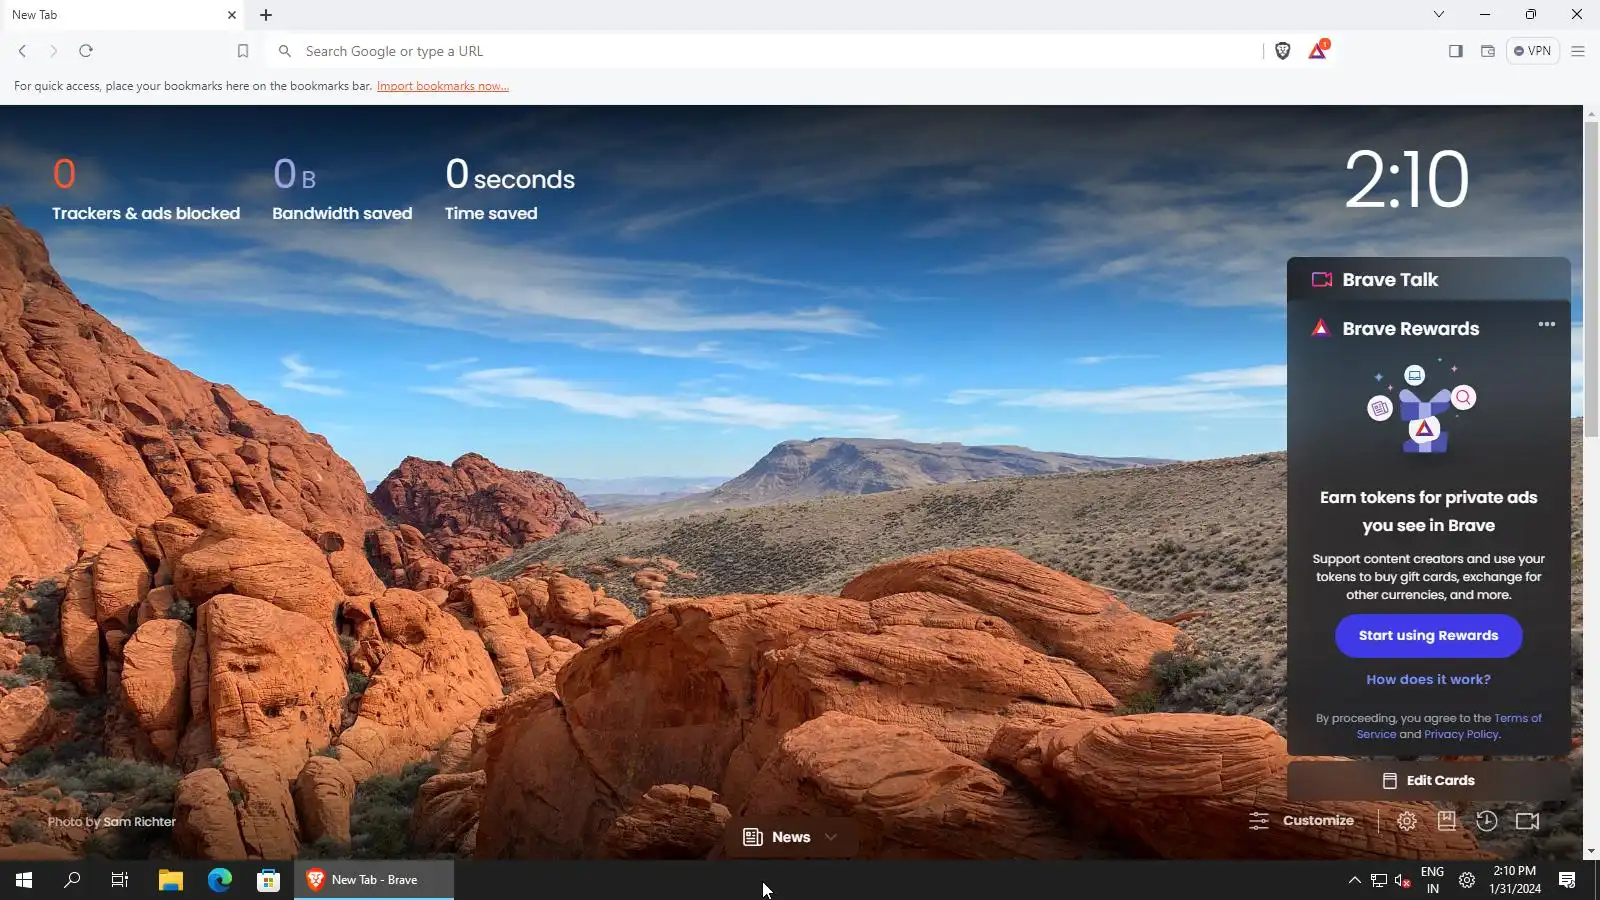1600x900 pixels.
Task: Open settings gear in system tray
Action: (1467, 880)
